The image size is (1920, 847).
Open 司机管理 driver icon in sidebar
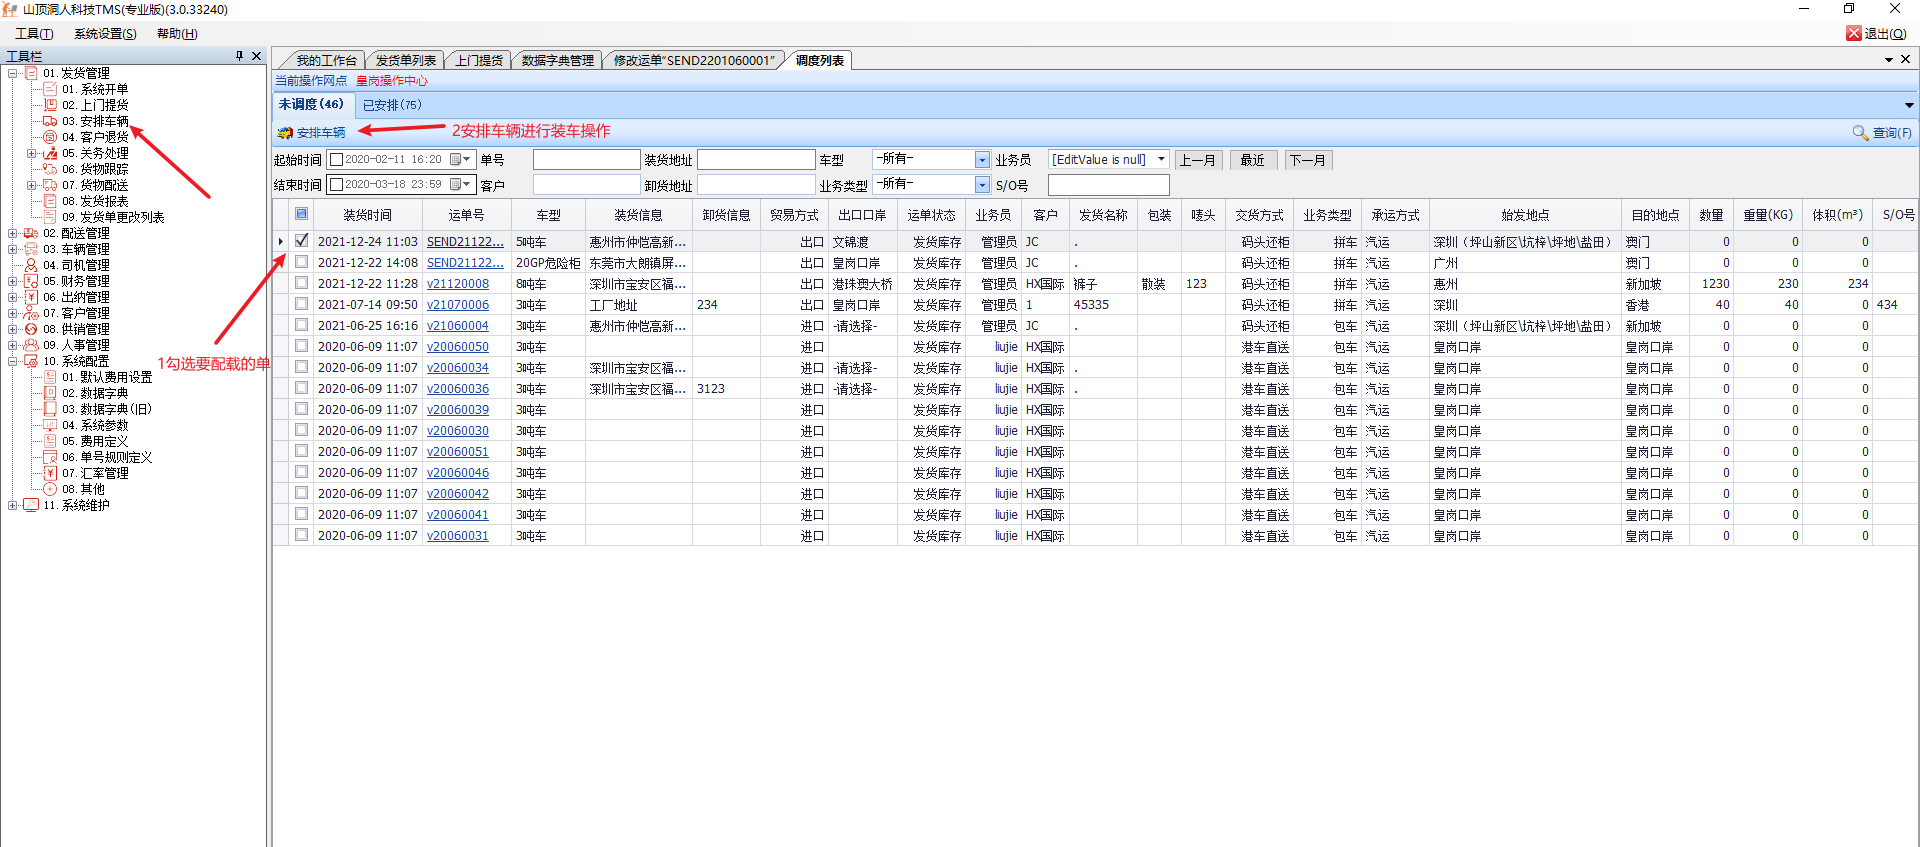click(31, 265)
